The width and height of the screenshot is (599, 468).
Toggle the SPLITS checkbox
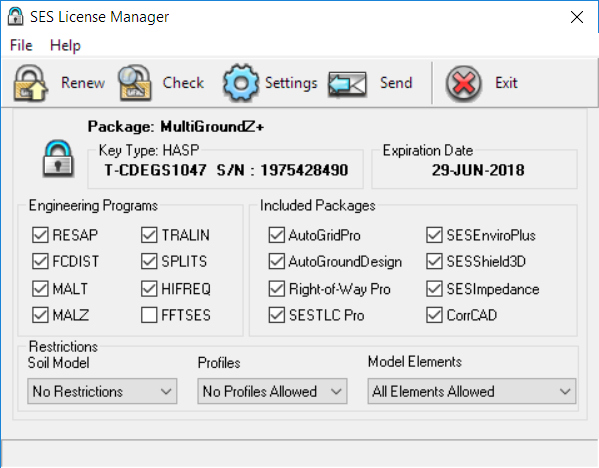pos(149,262)
